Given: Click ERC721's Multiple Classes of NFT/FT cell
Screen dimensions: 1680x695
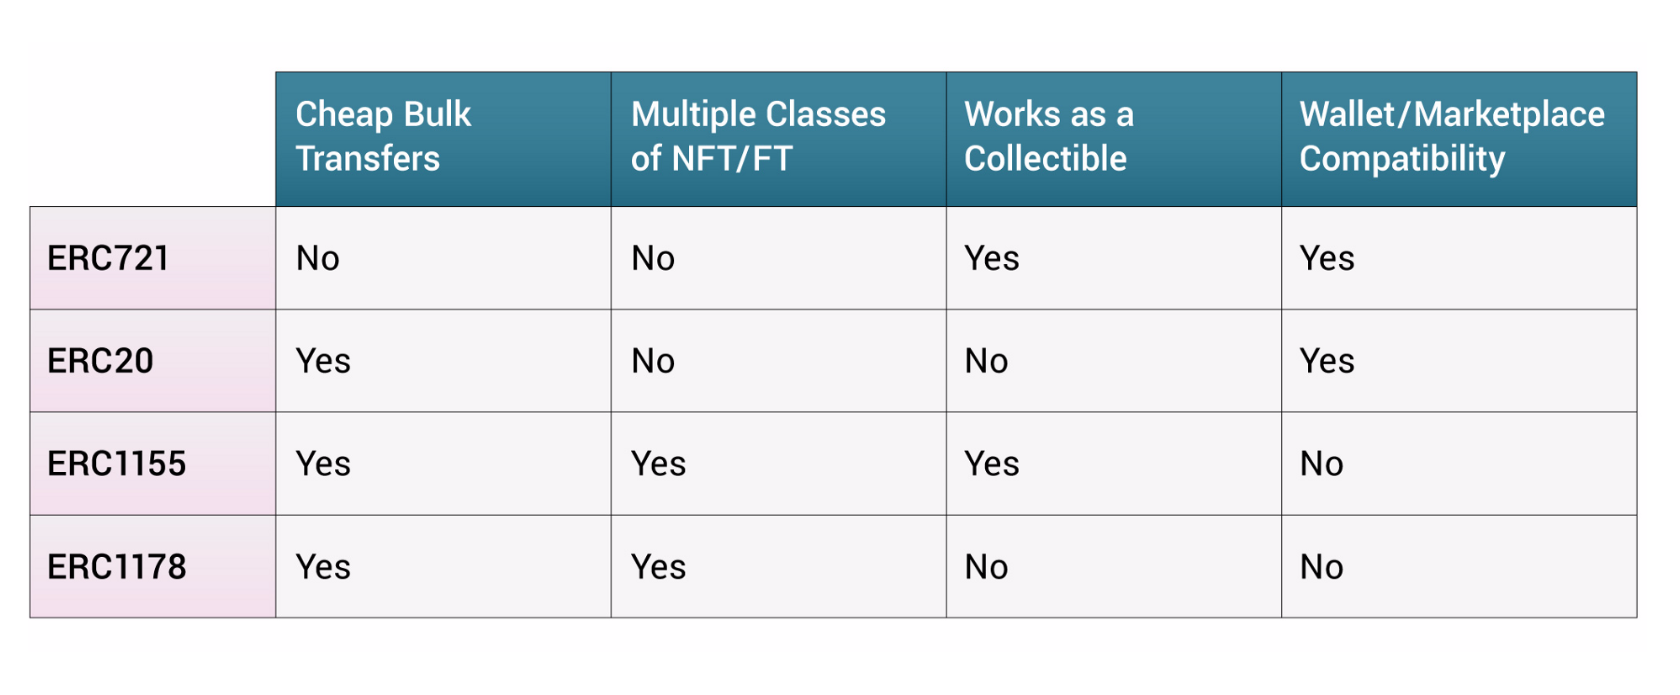Looking at the screenshot, I should pyautogui.click(x=778, y=258).
